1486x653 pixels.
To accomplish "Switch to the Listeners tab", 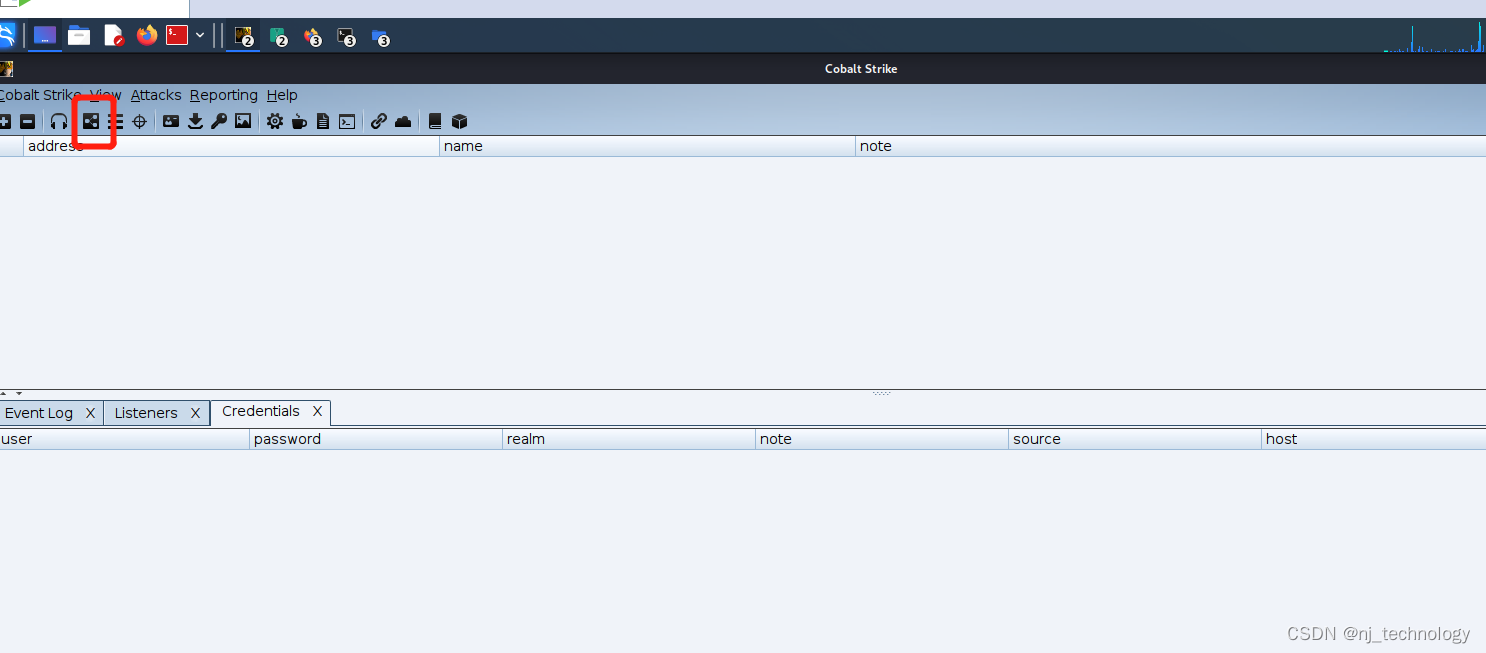I will 146,413.
